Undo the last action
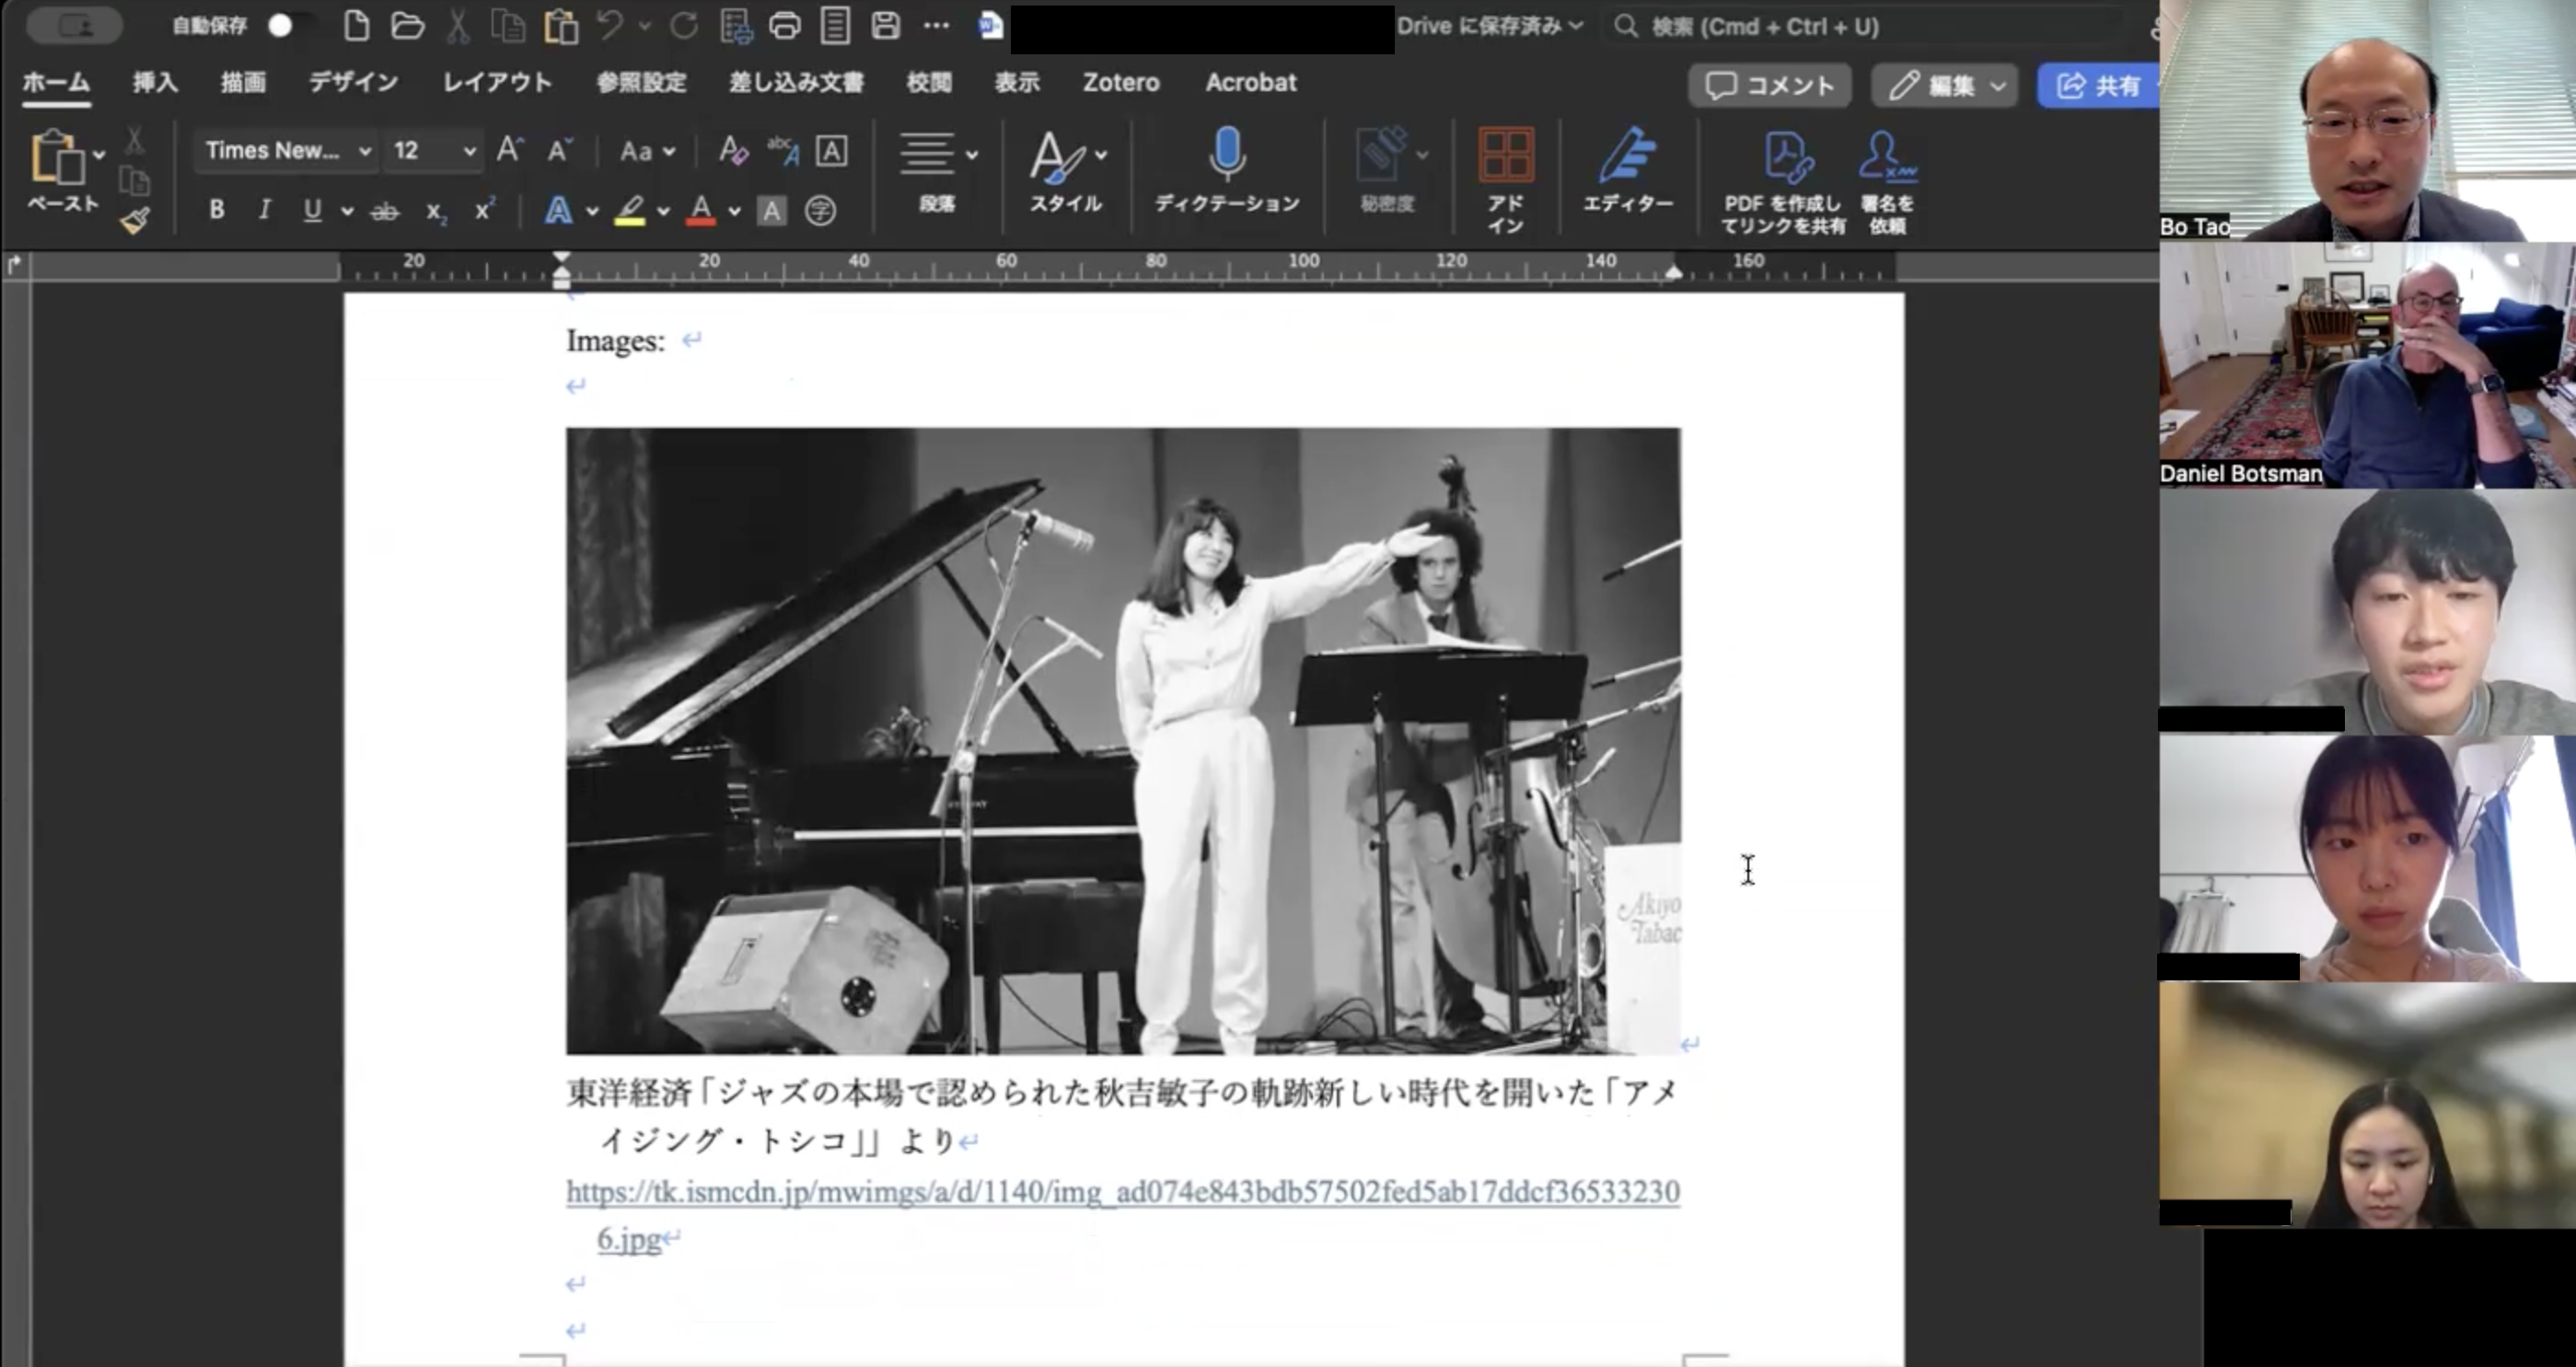 (609, 25)
